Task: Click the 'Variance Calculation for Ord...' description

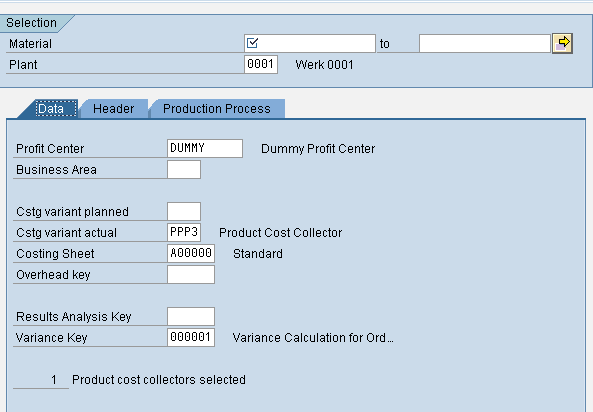Action: pyautogui.click(x=313, y=337)
